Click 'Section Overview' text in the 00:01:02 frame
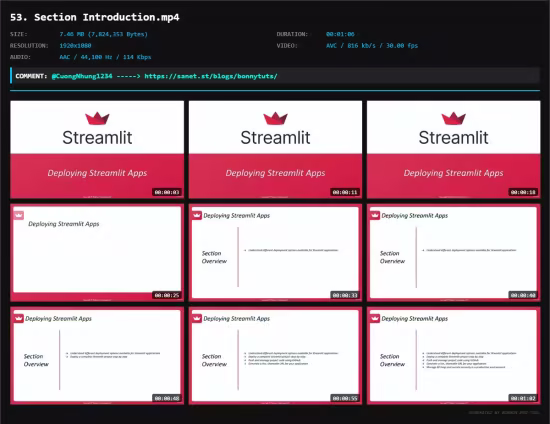The image size is (550, 424). [393, 360]
